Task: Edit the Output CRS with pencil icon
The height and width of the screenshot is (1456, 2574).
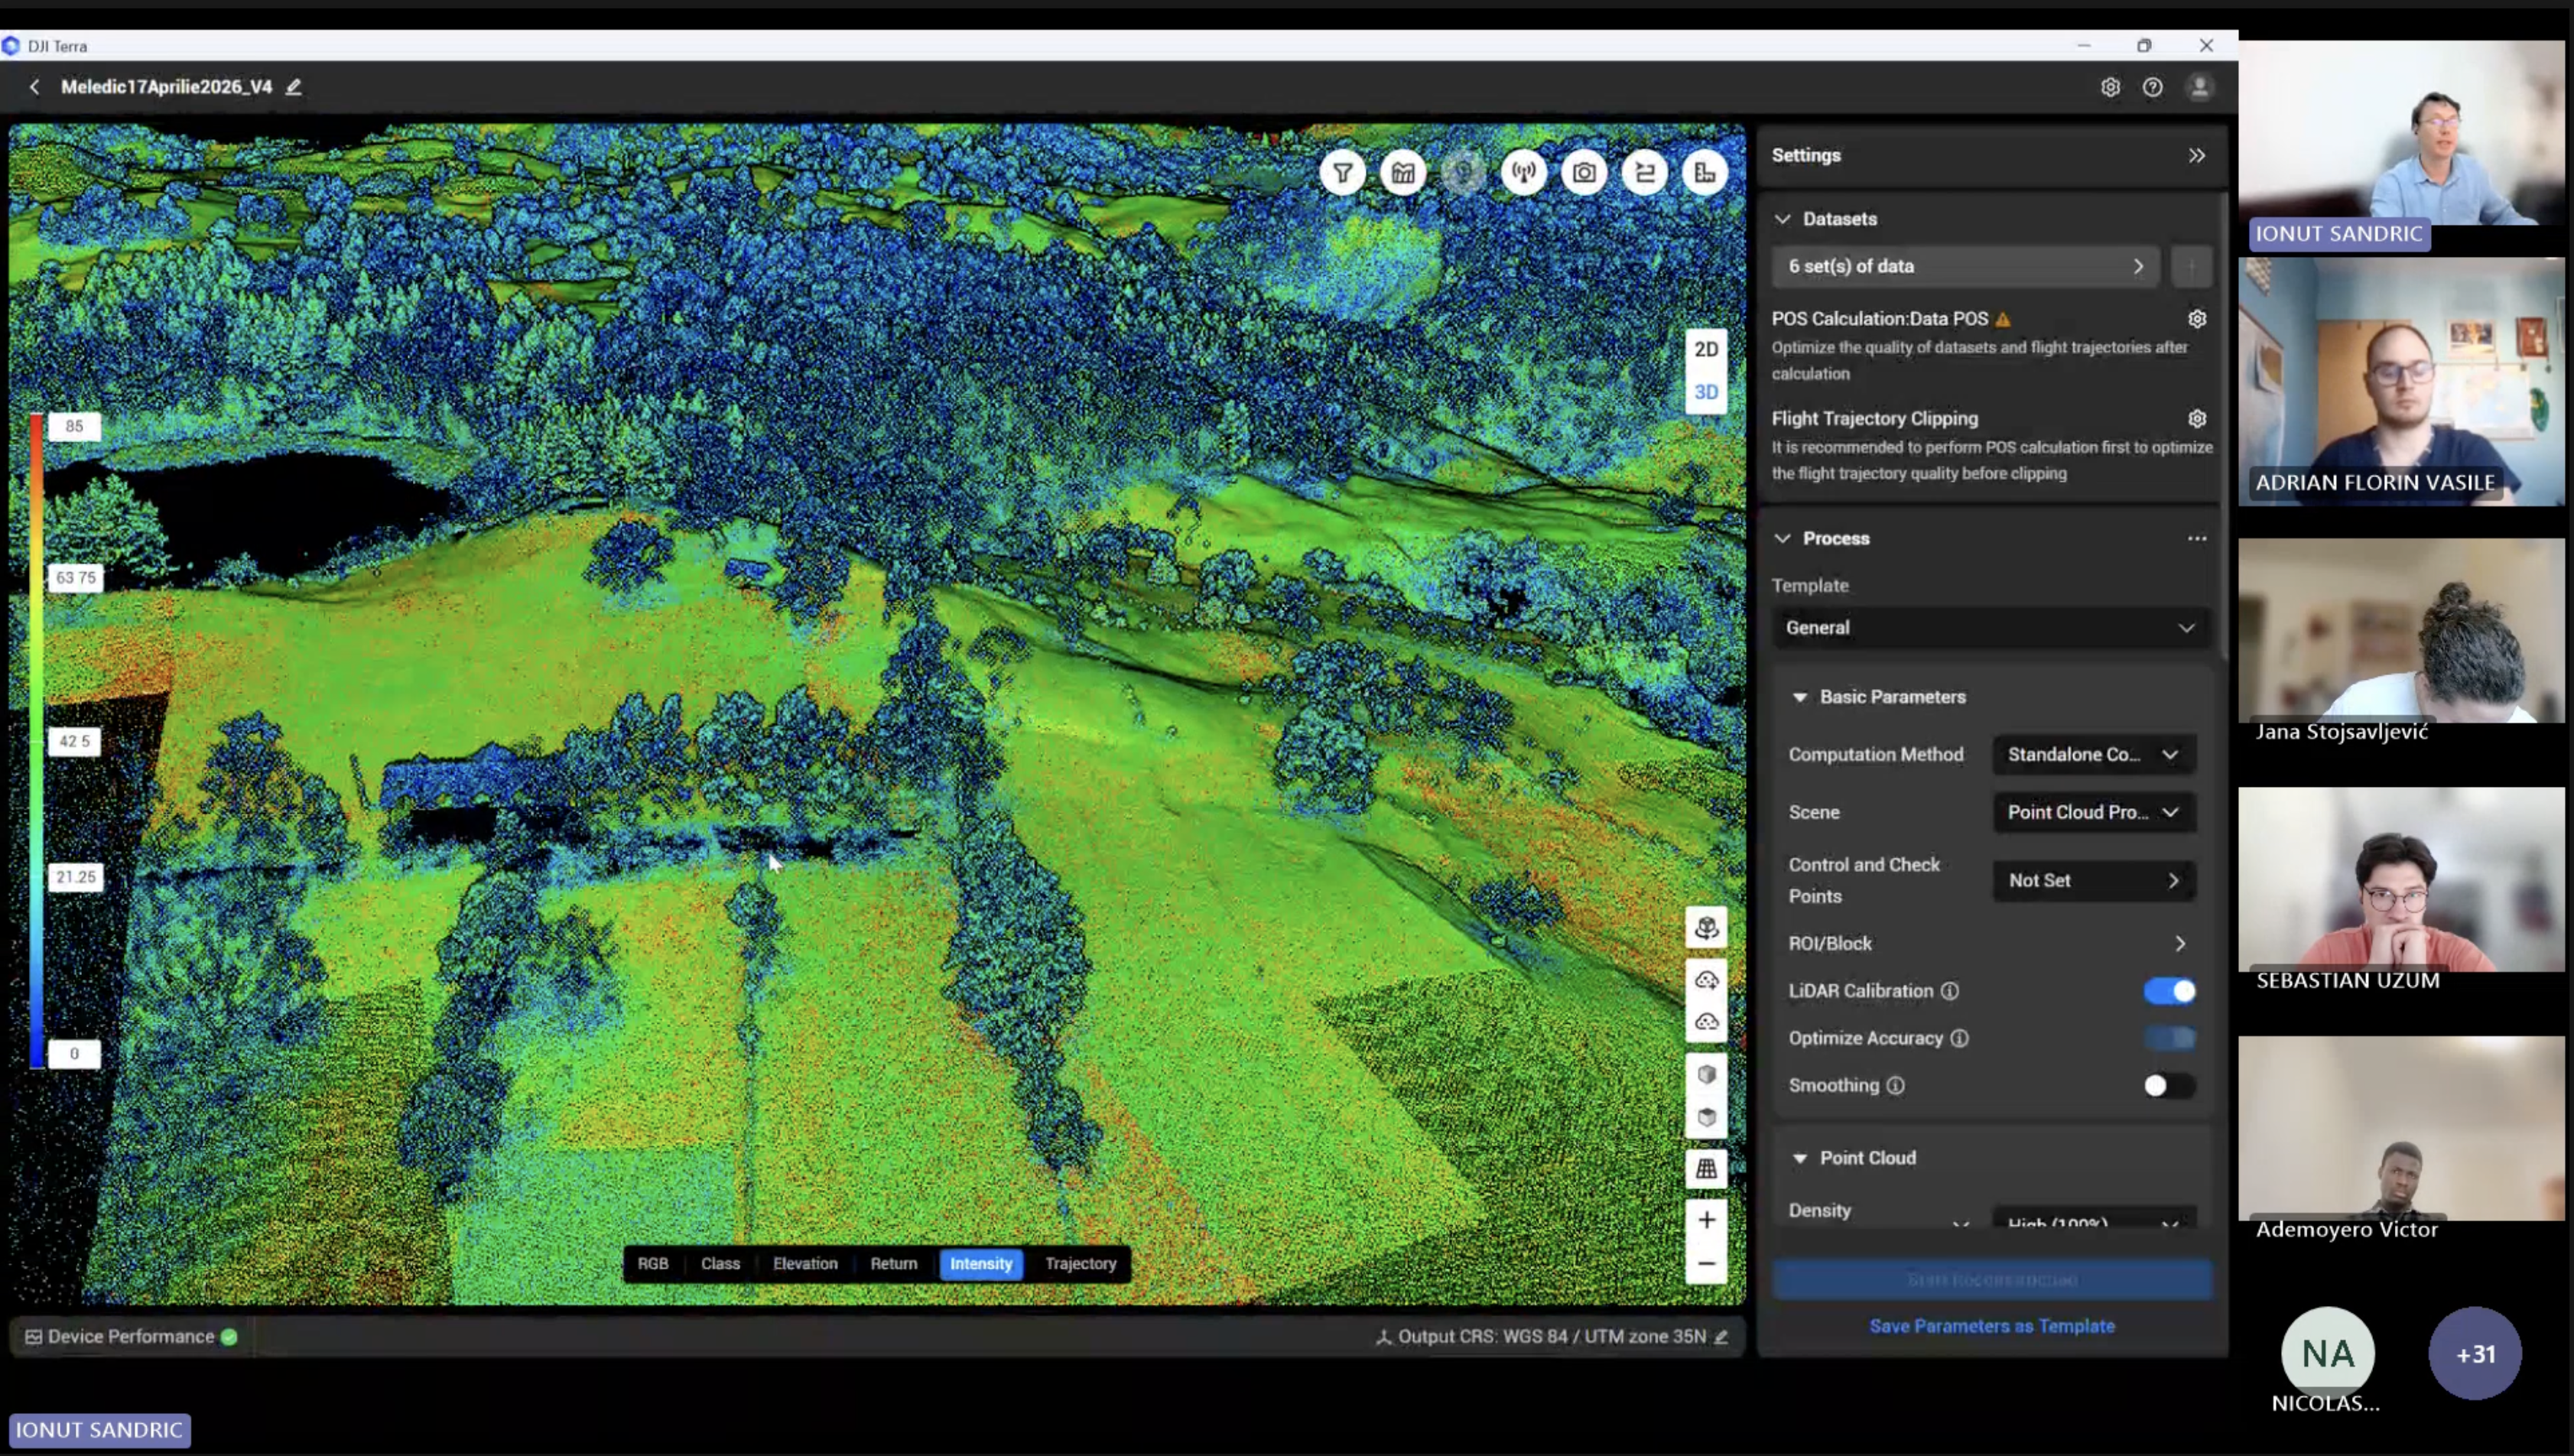Action: [1720, 1337]
